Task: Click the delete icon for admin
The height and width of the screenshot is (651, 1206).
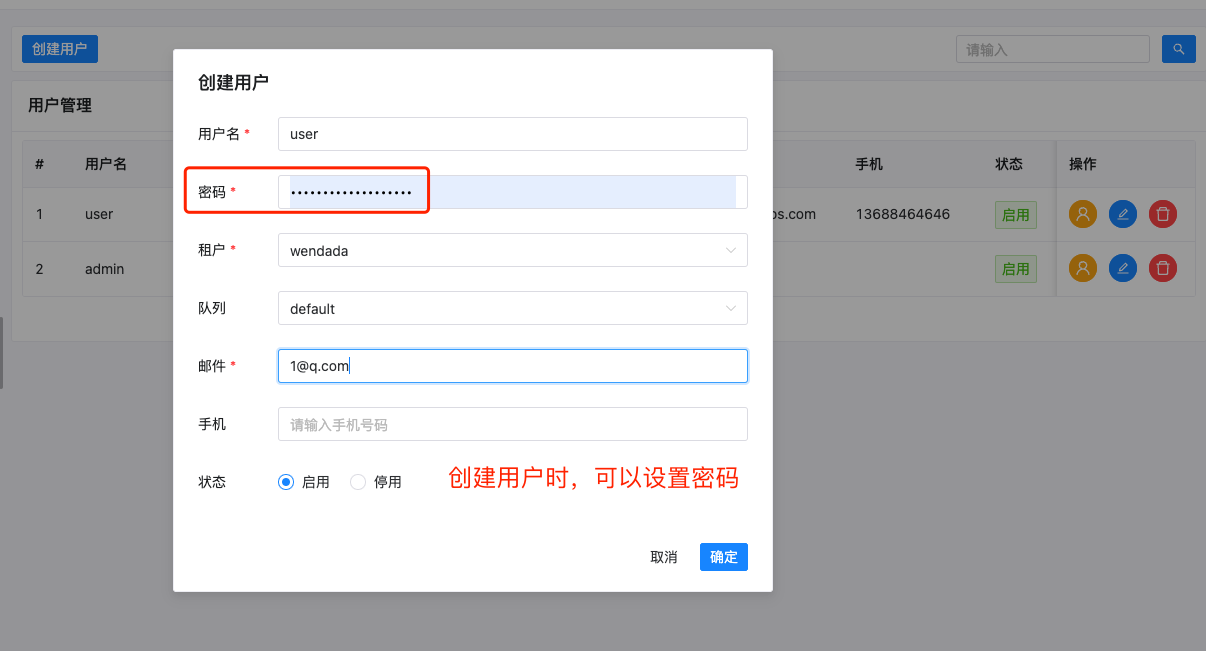Action: 1162,268
